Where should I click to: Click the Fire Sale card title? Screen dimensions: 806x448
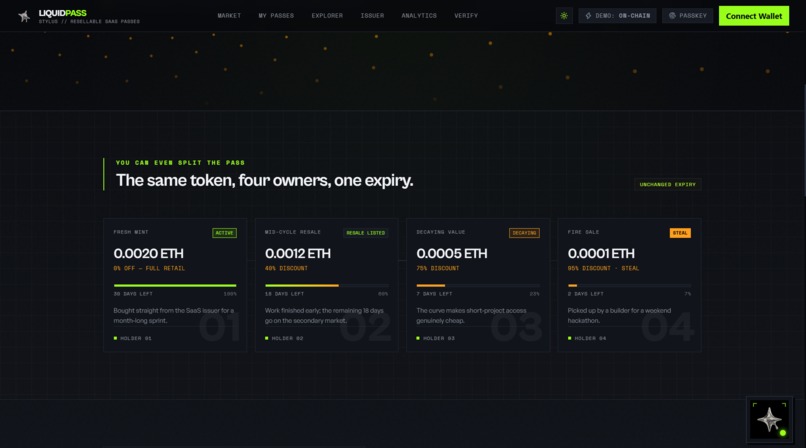(x=583, y=232)
